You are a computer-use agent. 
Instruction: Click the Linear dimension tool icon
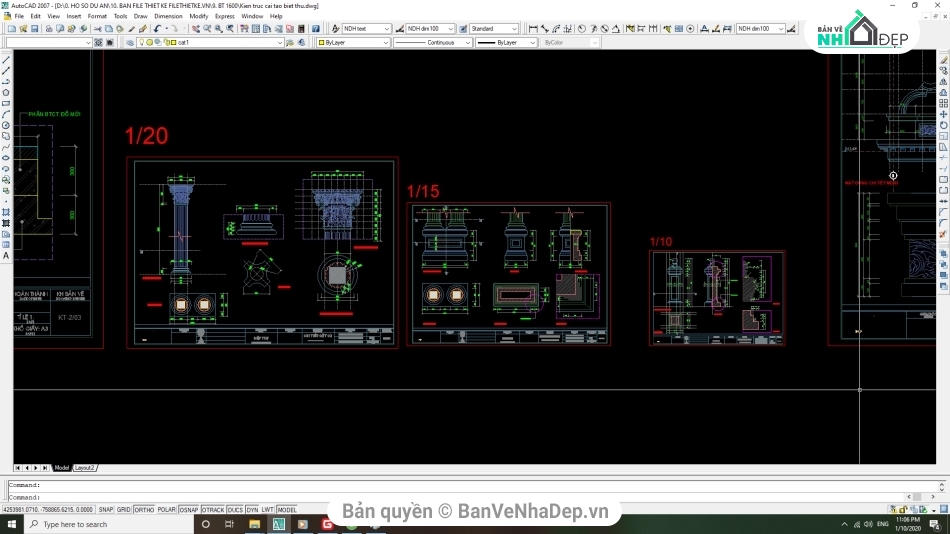click(533, 29)
